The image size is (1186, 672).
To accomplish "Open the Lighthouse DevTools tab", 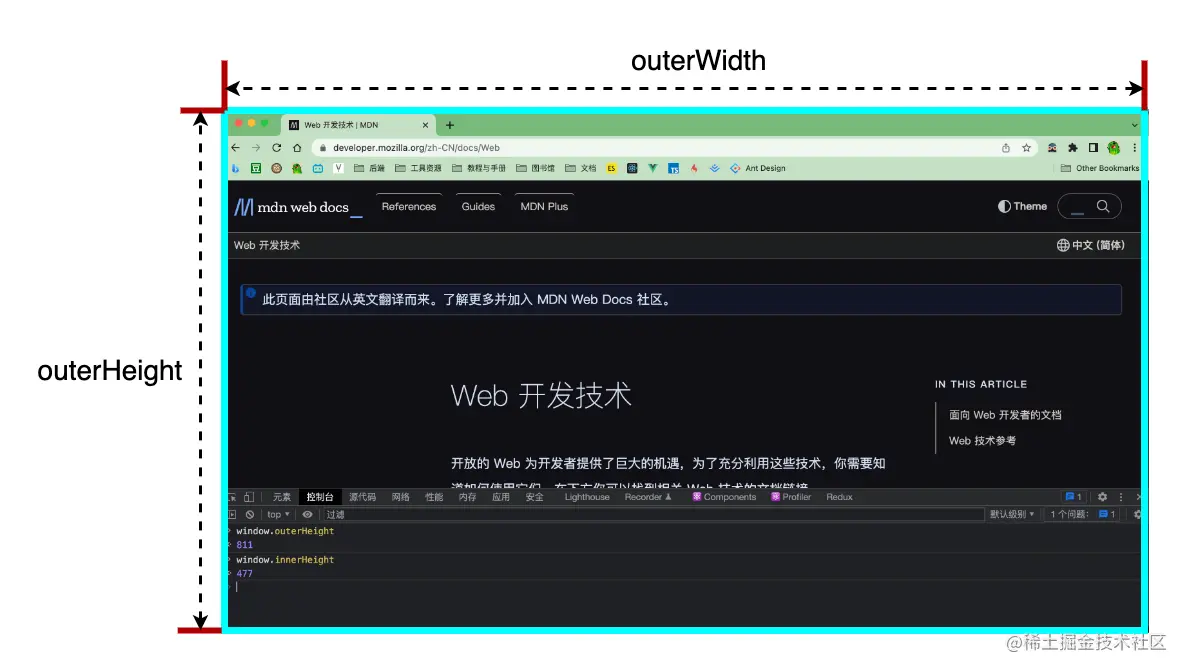I will (586, 497).
